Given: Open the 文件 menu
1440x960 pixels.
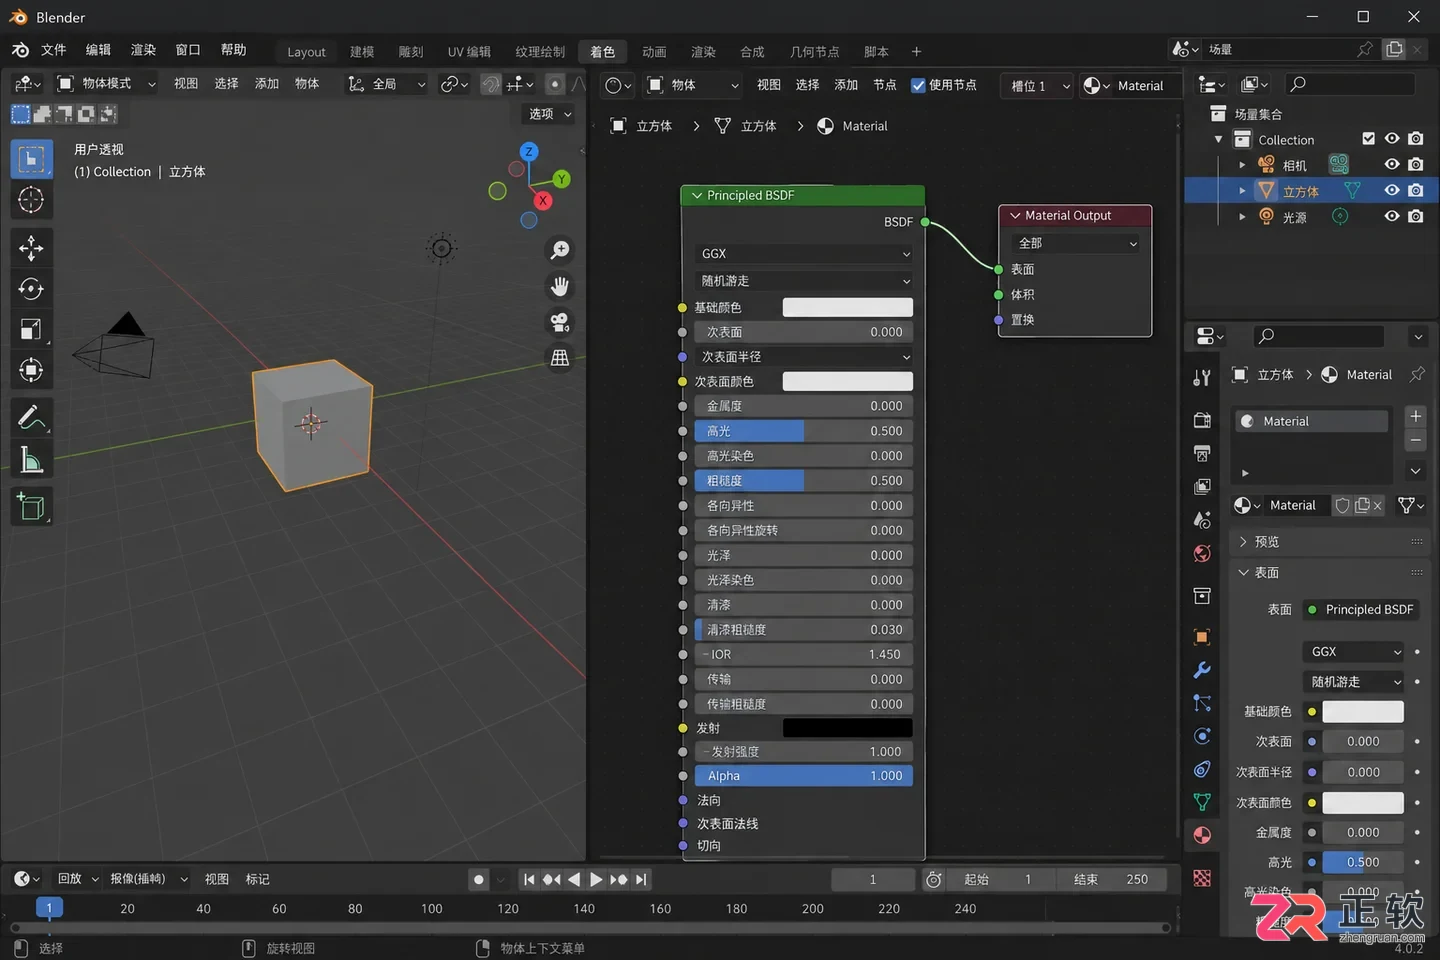Looking at the screenshot, I should 53,50.
